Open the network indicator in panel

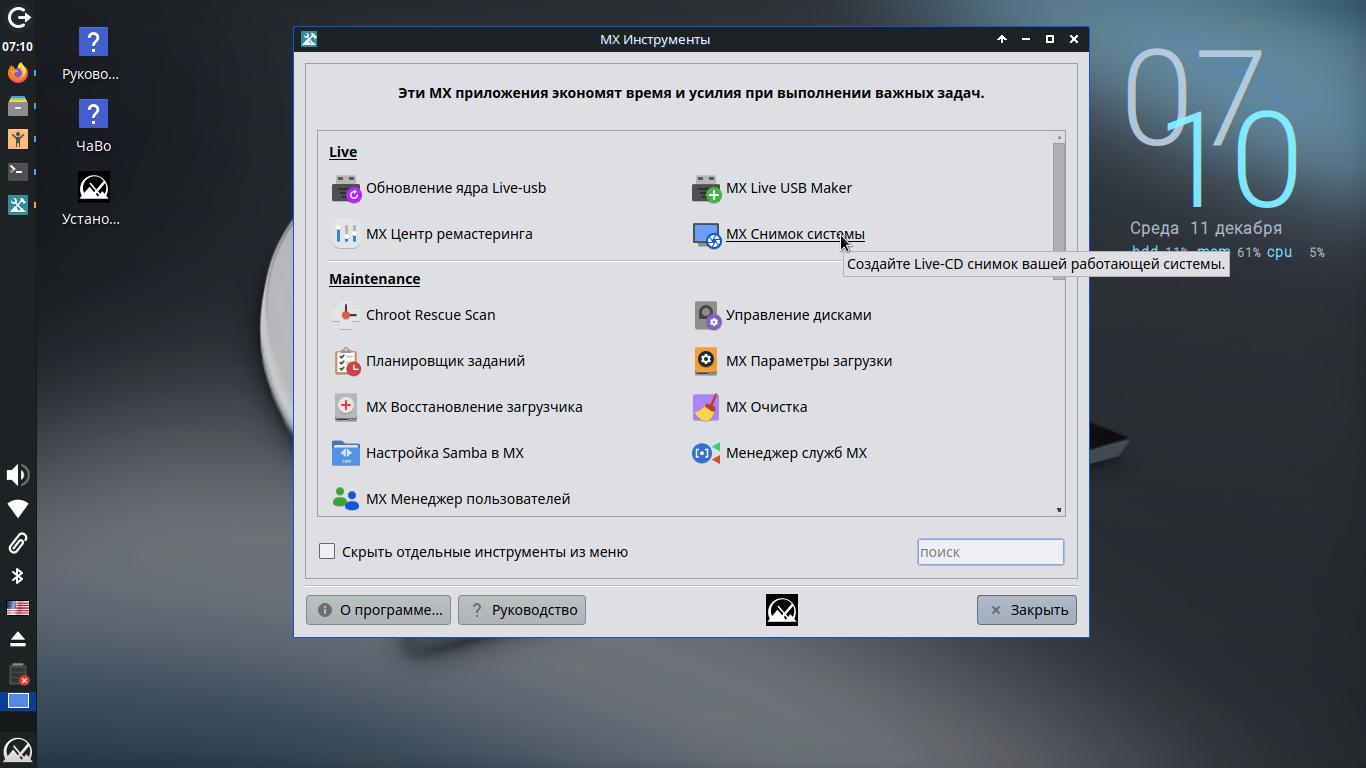(18, 509)
